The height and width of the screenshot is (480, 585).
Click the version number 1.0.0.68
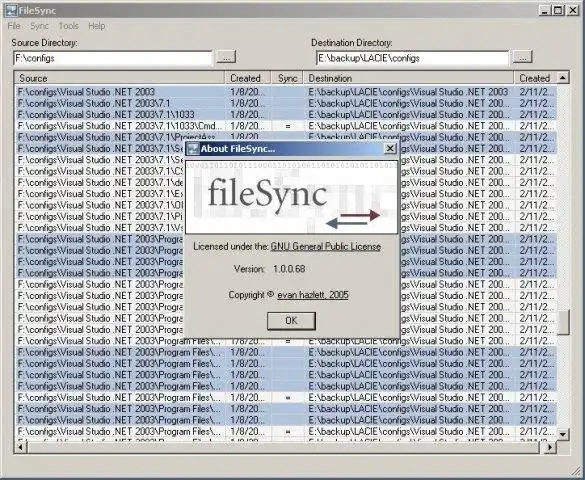289,269
